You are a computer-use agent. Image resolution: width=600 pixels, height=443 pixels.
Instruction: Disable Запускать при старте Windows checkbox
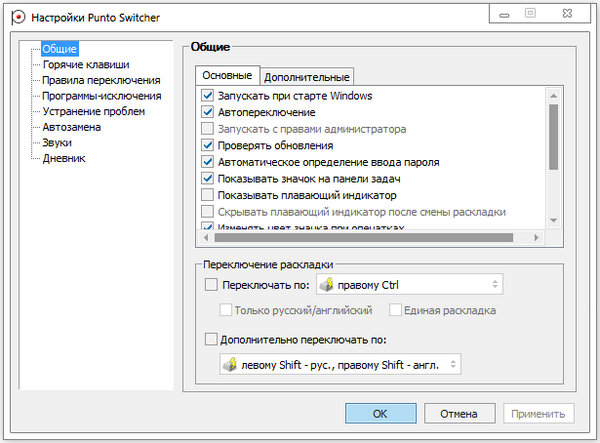coord(208,96)
